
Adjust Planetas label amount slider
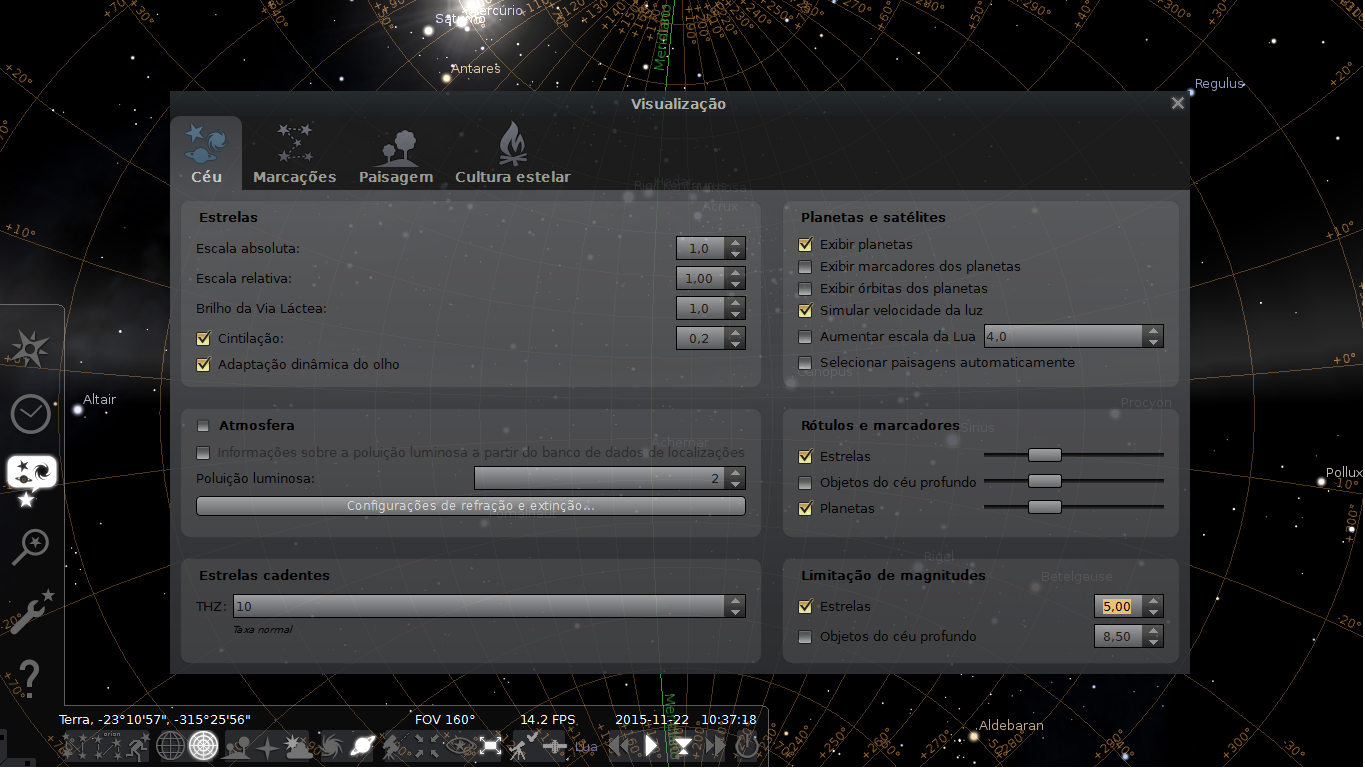(x=1045, y=507)
